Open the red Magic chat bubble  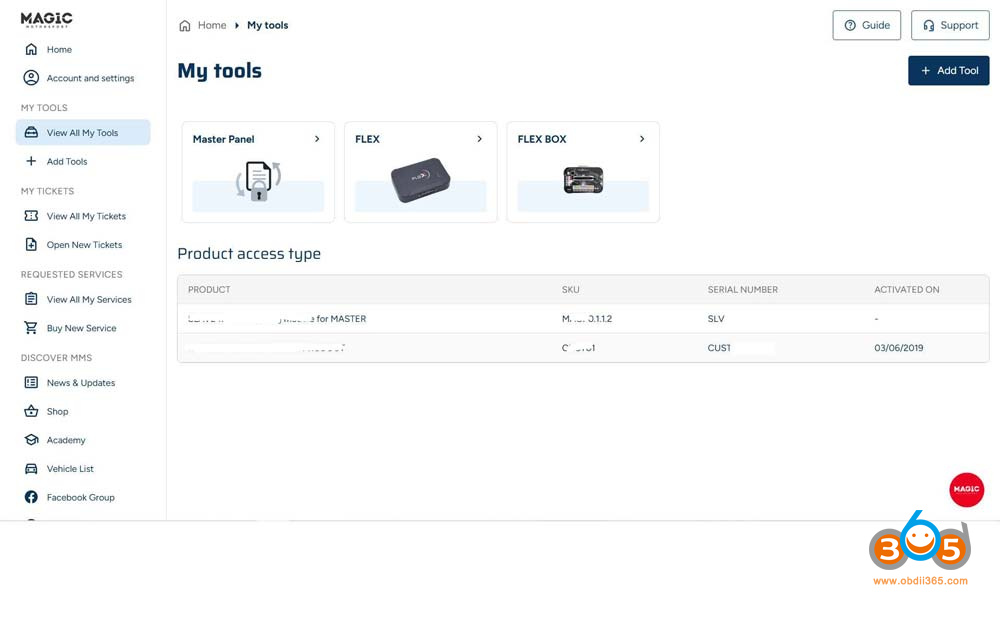tap(966, 490)
